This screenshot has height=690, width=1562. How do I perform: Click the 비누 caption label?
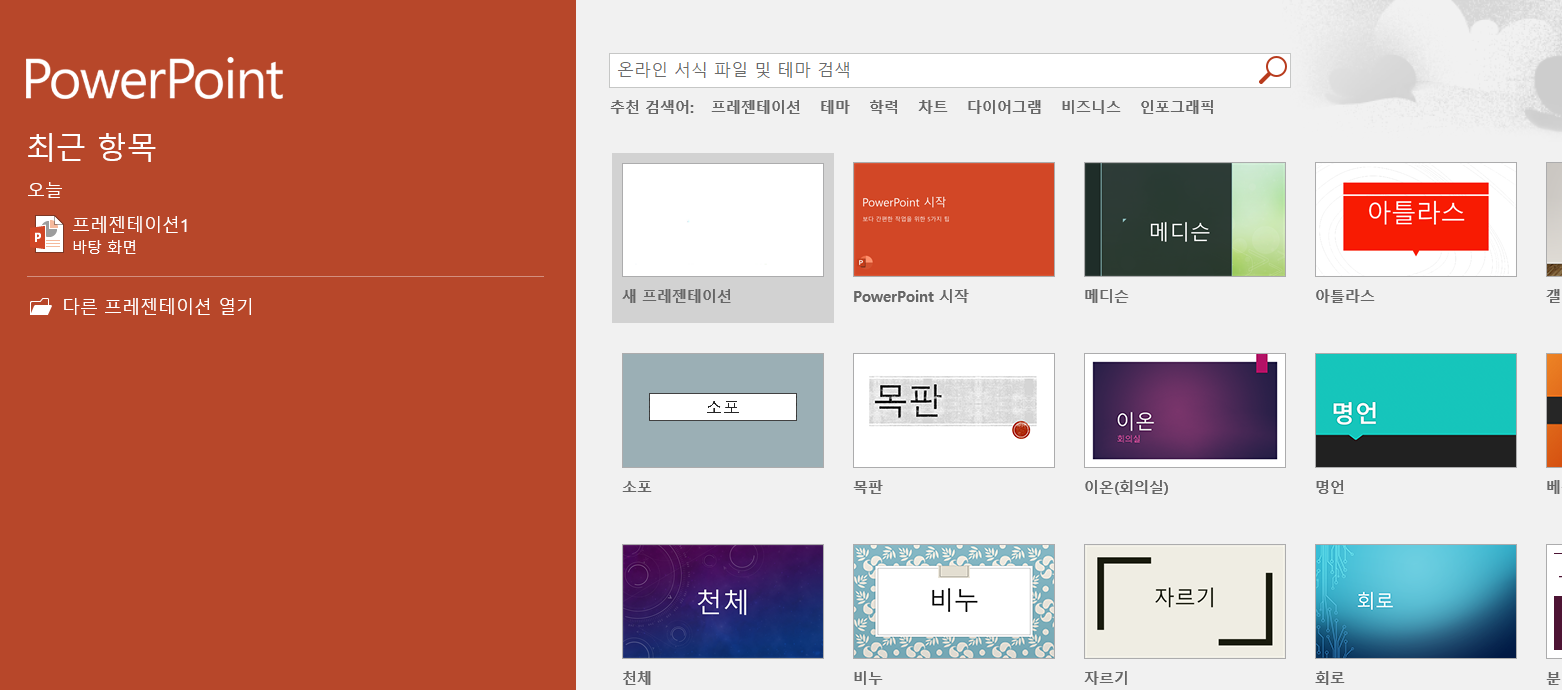(x=868, y=677)
